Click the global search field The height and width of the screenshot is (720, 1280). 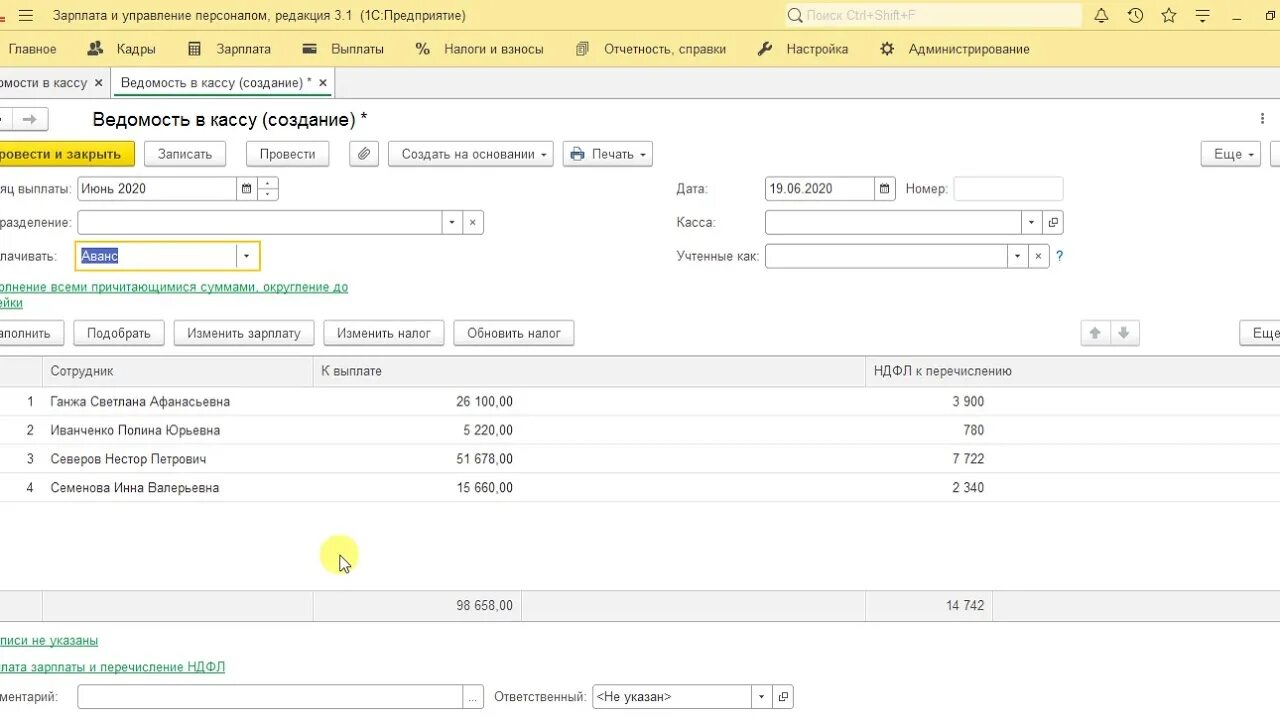coord(932,16)
